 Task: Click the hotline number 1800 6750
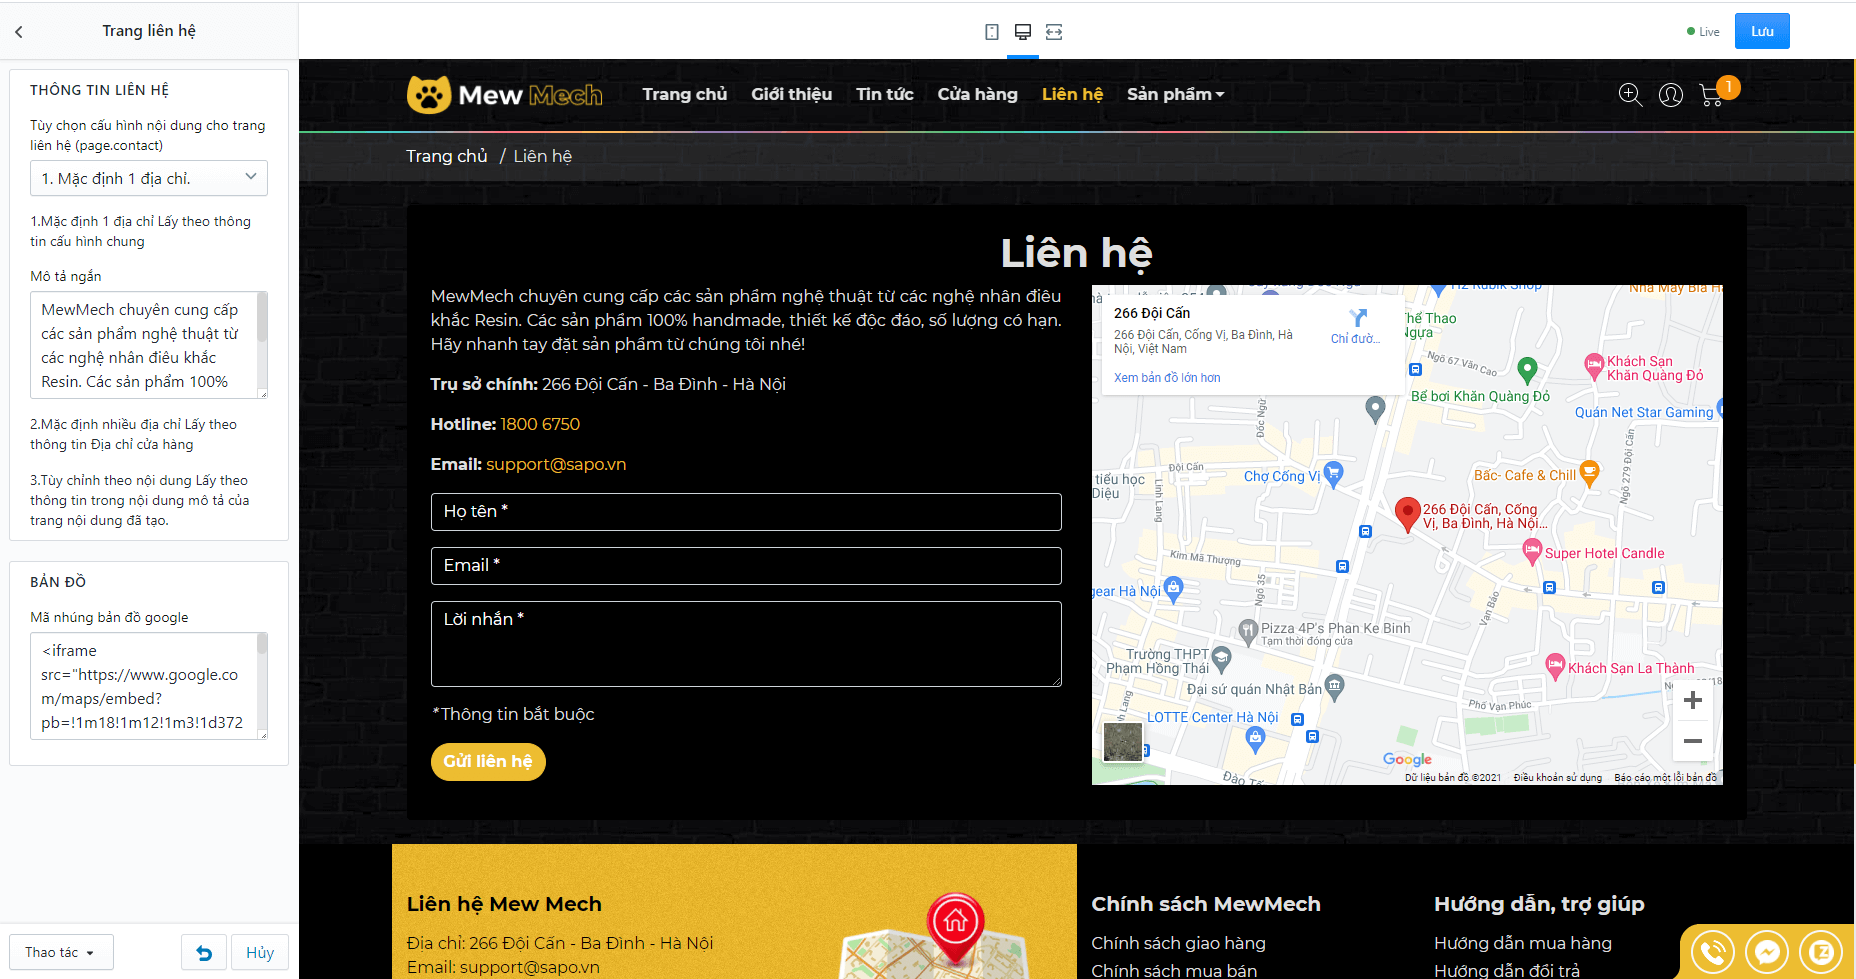(540, 424)
